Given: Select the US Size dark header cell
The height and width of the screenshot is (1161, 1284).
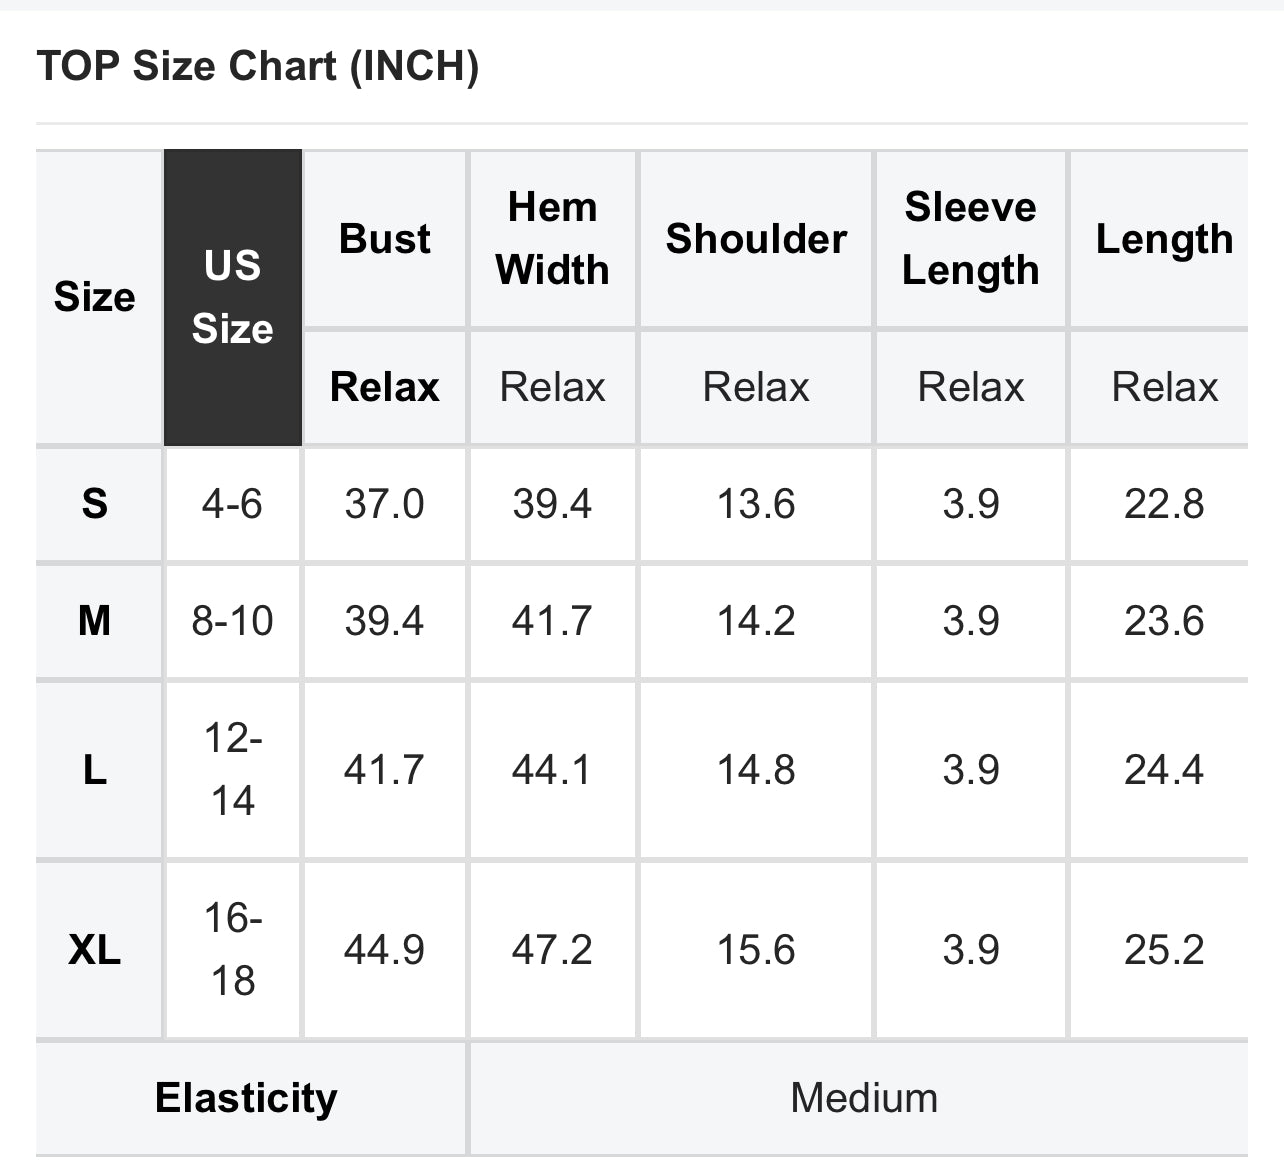Looking at the screenshot, I should pos(233,297).
